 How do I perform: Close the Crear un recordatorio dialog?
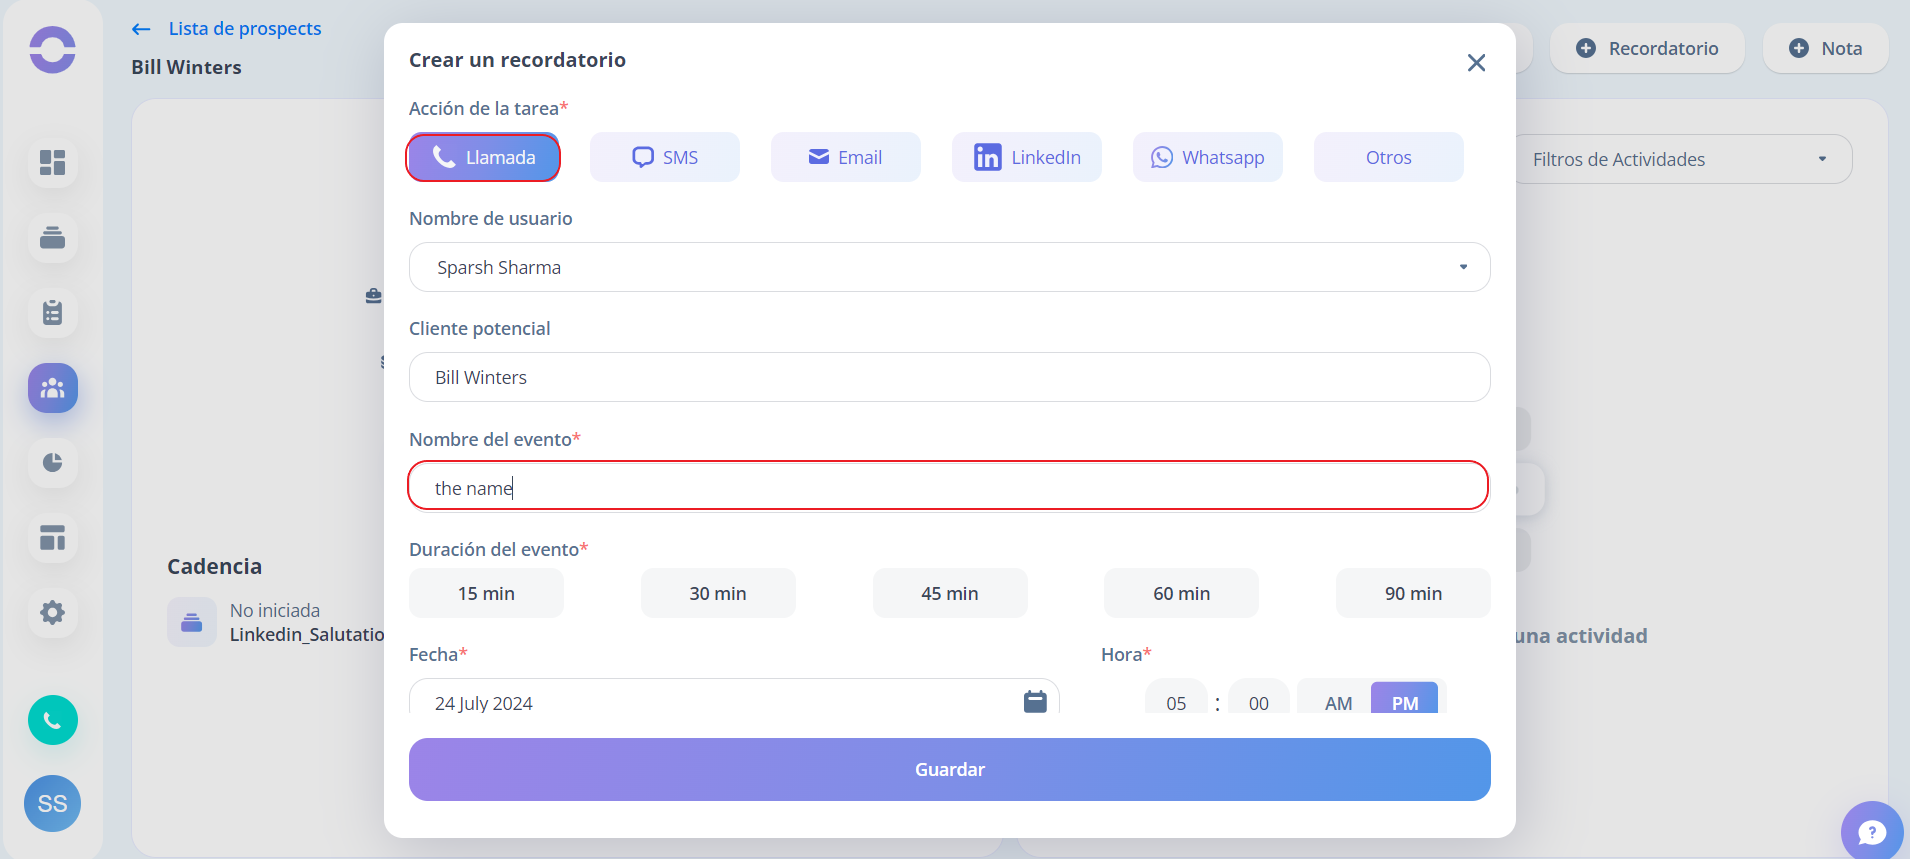tap(1476, 63)
